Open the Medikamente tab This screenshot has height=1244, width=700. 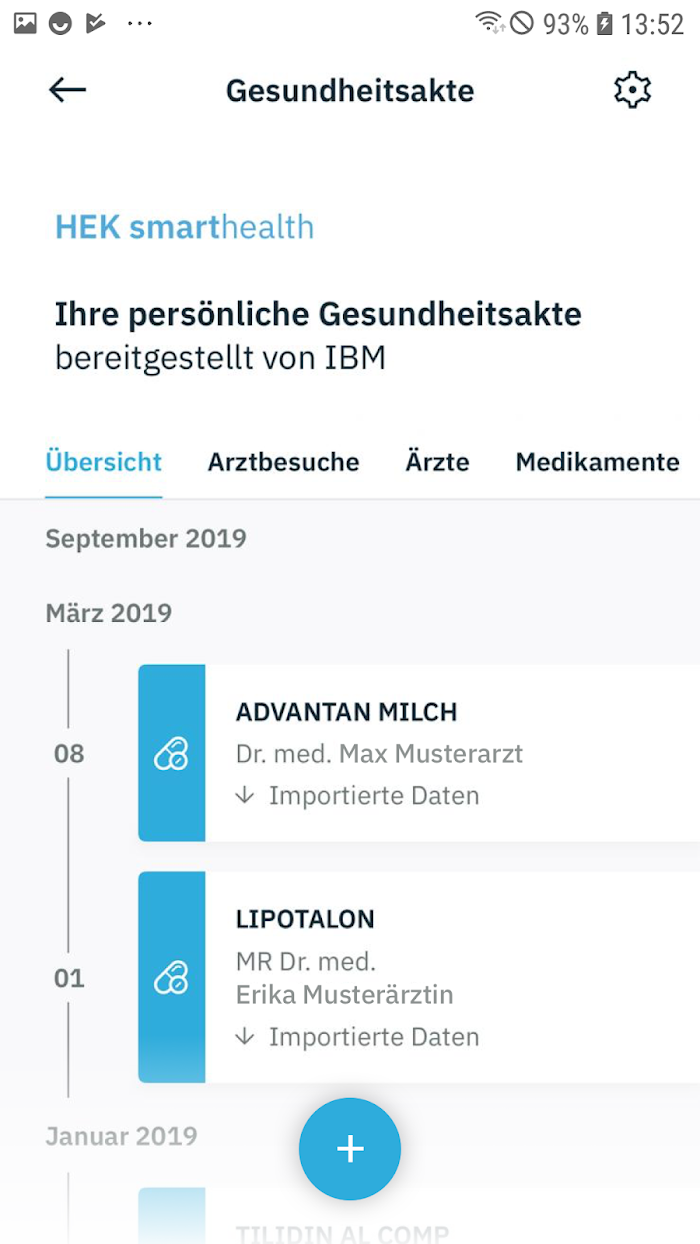click(597, 462)
